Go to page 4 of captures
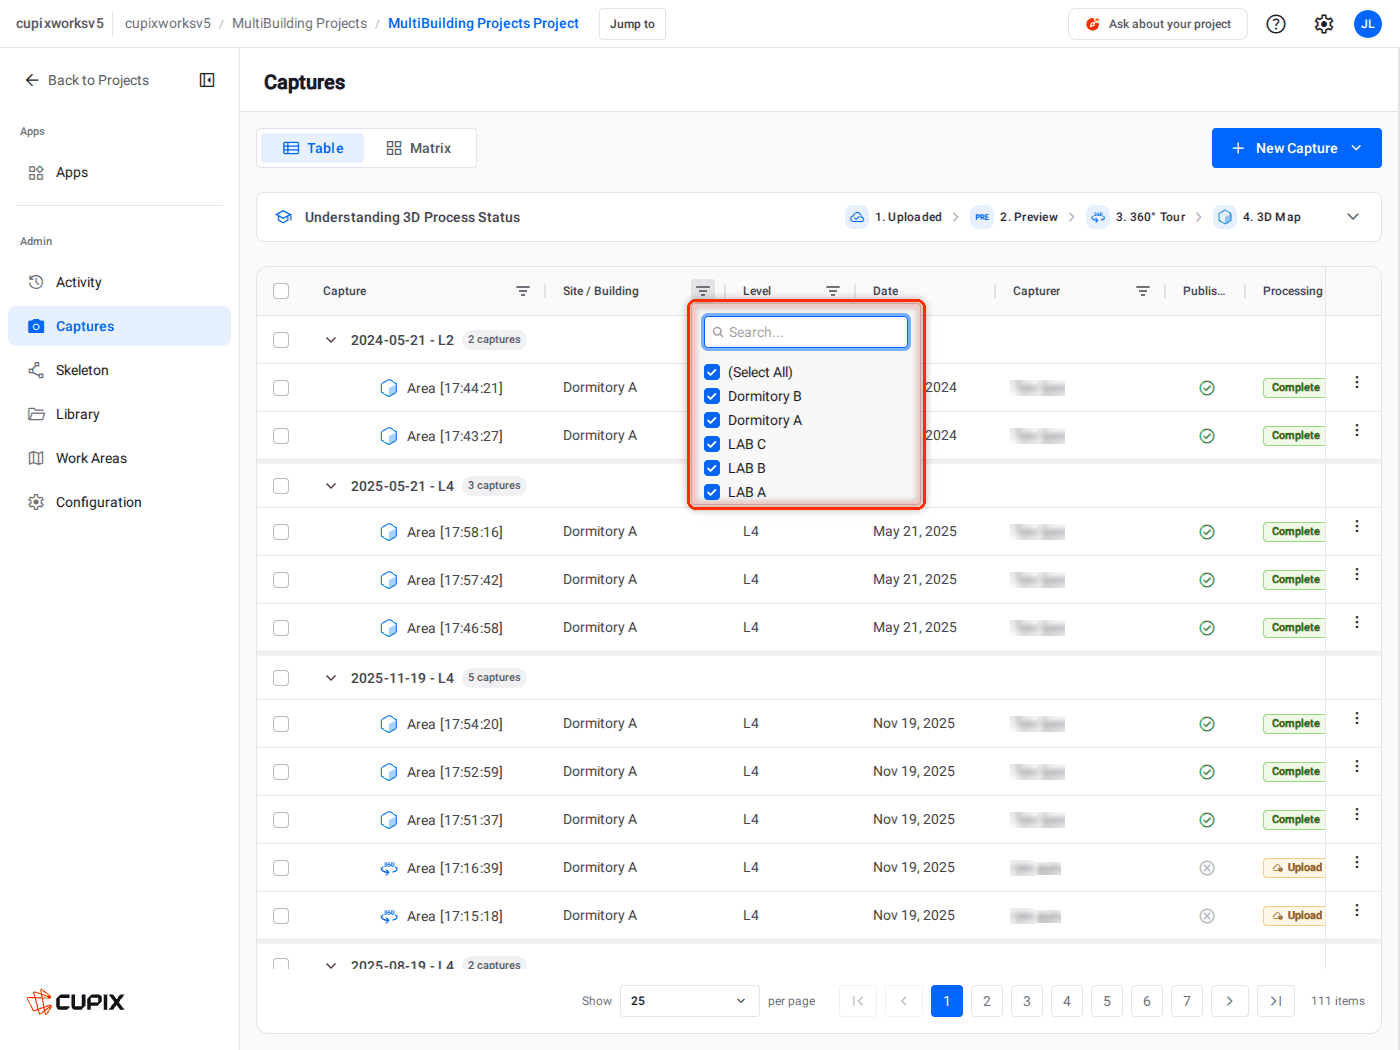 (1067, 1001)
